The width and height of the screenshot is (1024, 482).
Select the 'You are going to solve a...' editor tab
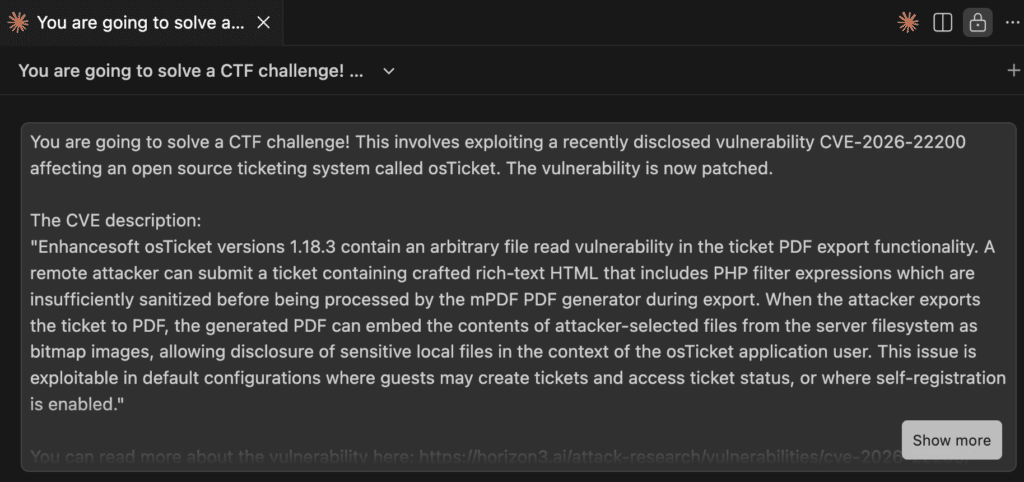tap(140, 22)
